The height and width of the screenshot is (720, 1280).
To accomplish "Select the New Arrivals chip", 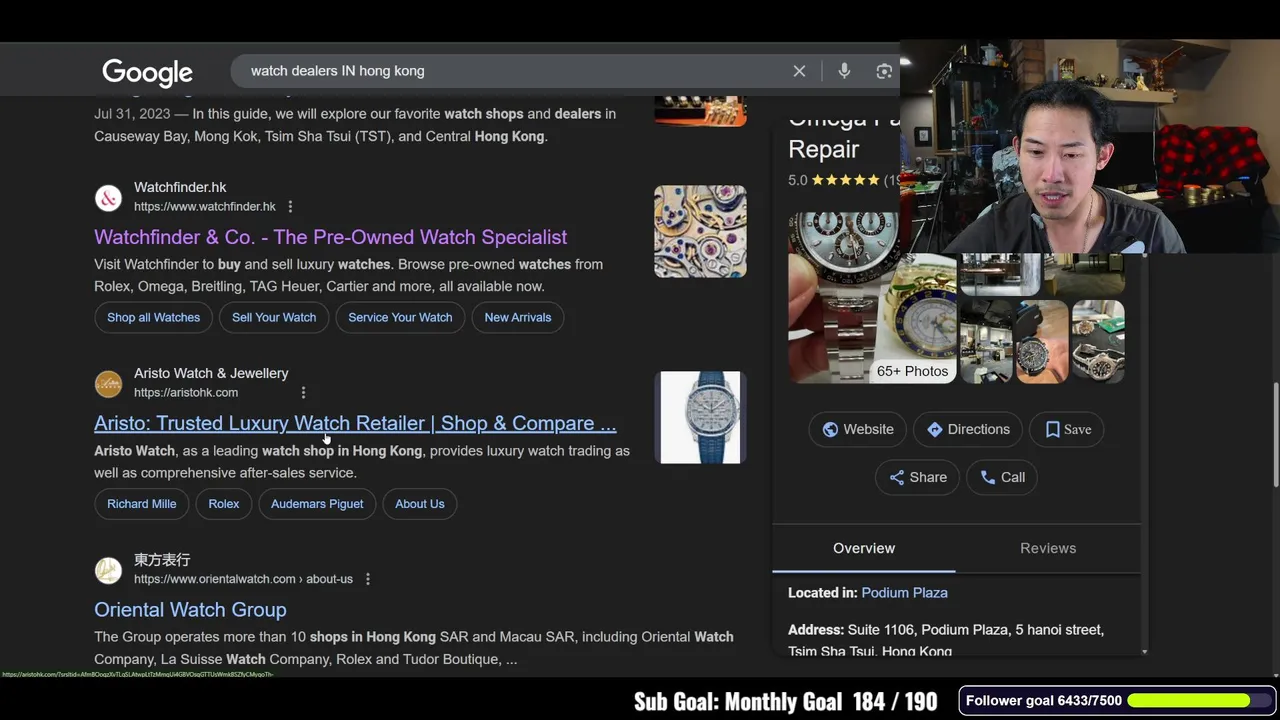I will click(517, 317).
